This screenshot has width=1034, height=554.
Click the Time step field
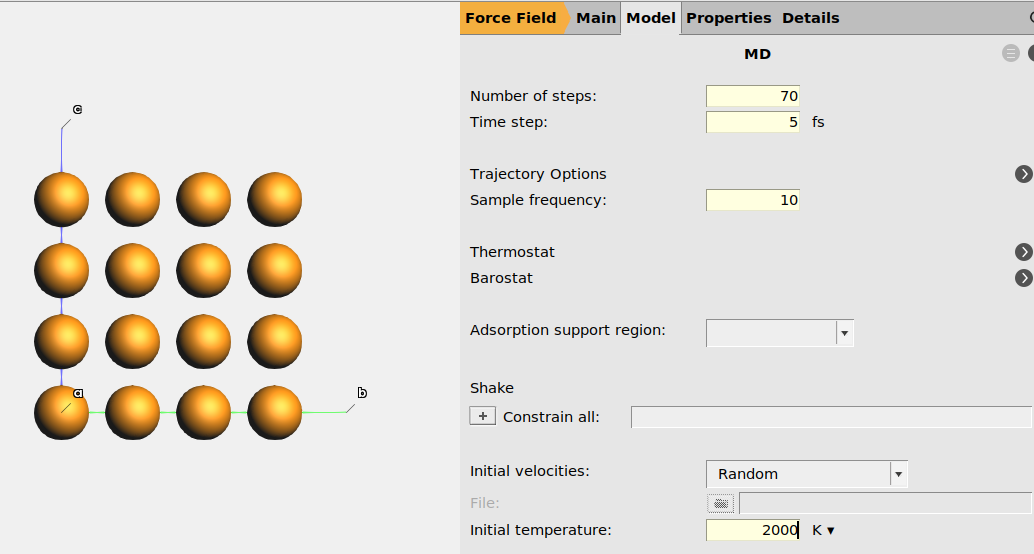pos(752,122)
